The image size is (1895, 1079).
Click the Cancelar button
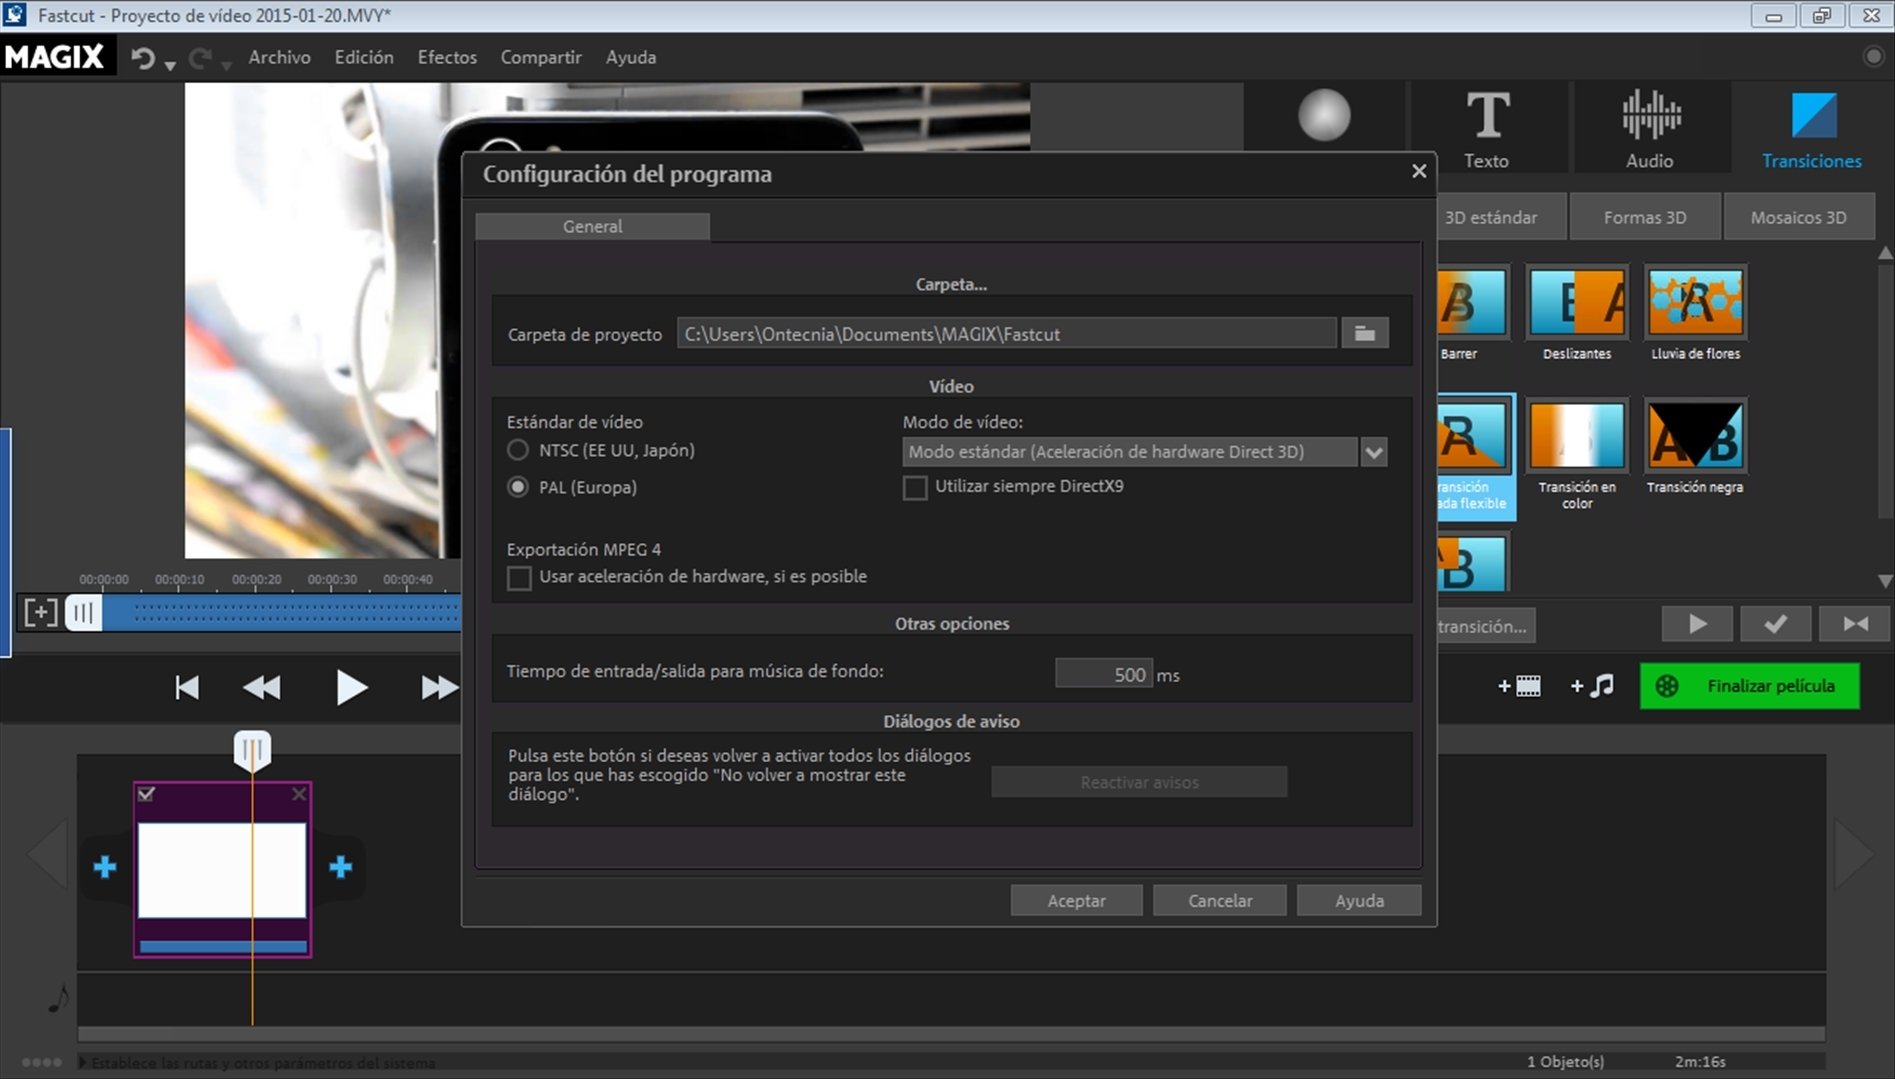coord(1220,900)
